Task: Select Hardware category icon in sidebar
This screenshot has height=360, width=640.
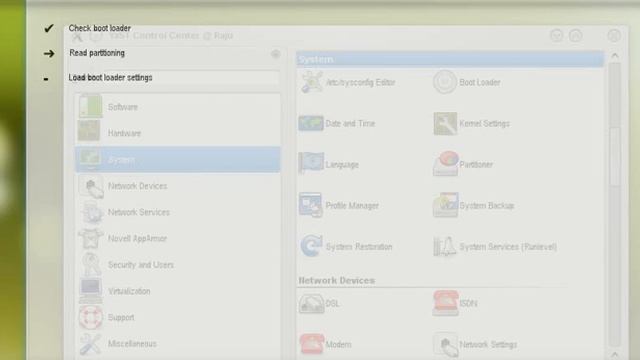Action: point(89,131)
